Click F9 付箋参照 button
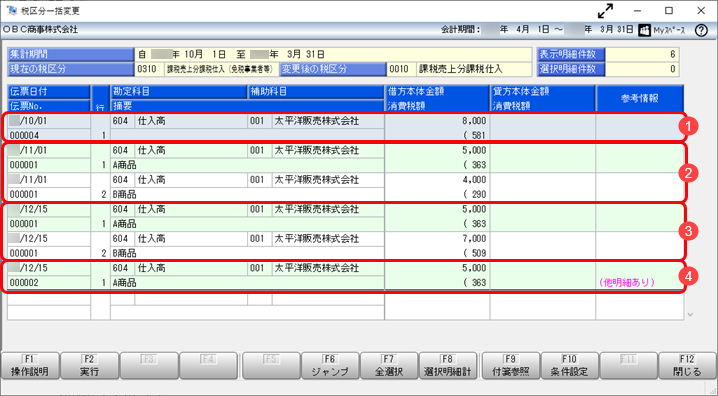The image size is (718, 396). (511, 366)
